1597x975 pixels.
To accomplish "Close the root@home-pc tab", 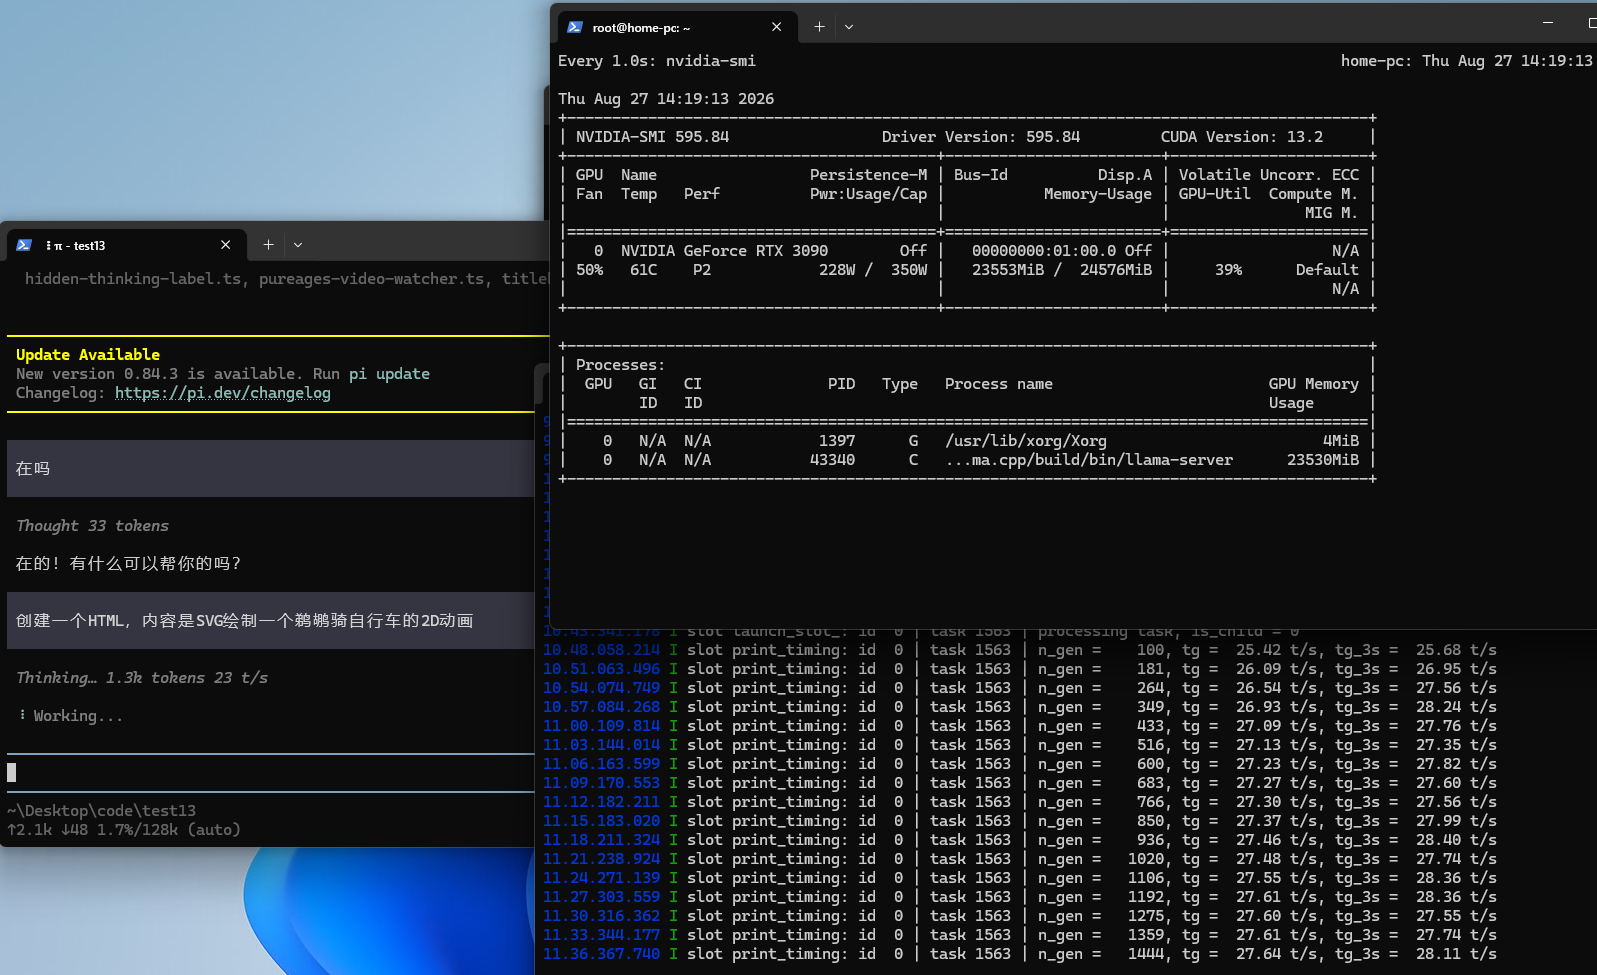I will pyautogui.click(x=777, y=27).
